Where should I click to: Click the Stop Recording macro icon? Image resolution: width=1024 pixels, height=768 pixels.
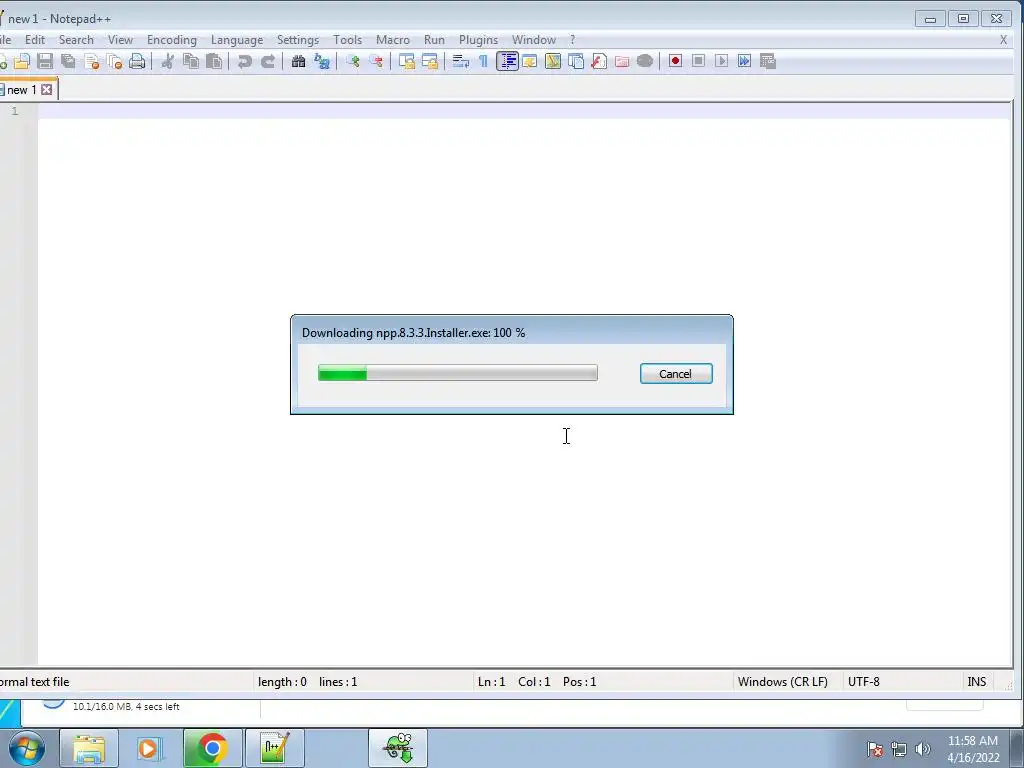[698, 61]
